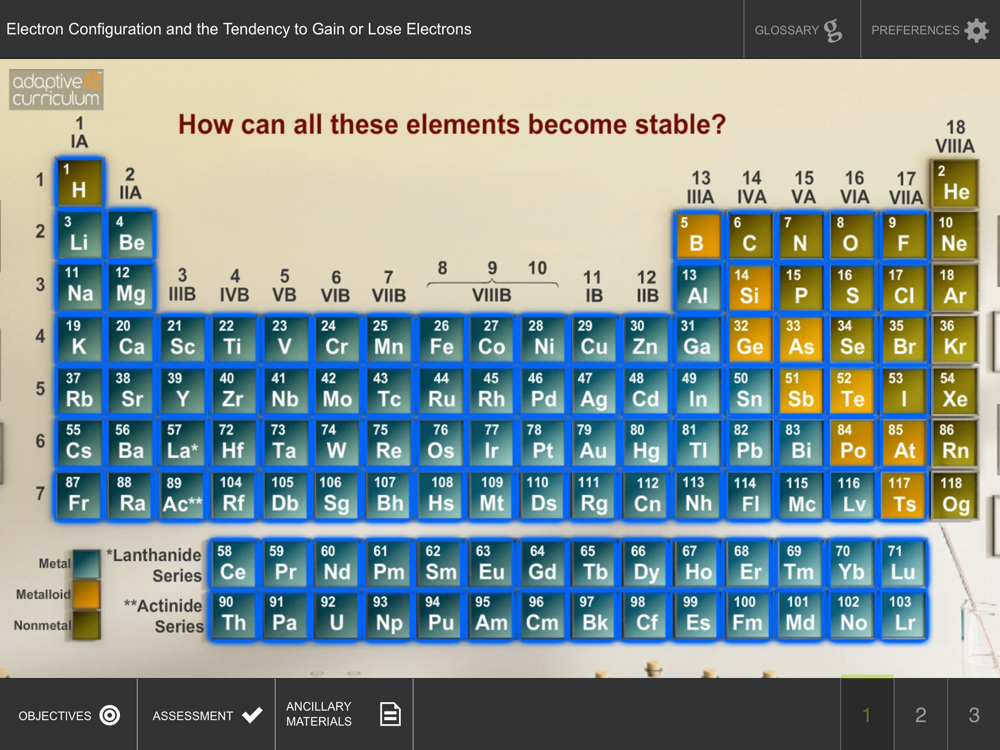Select the Iron (Fe) tile

(441, 339)
